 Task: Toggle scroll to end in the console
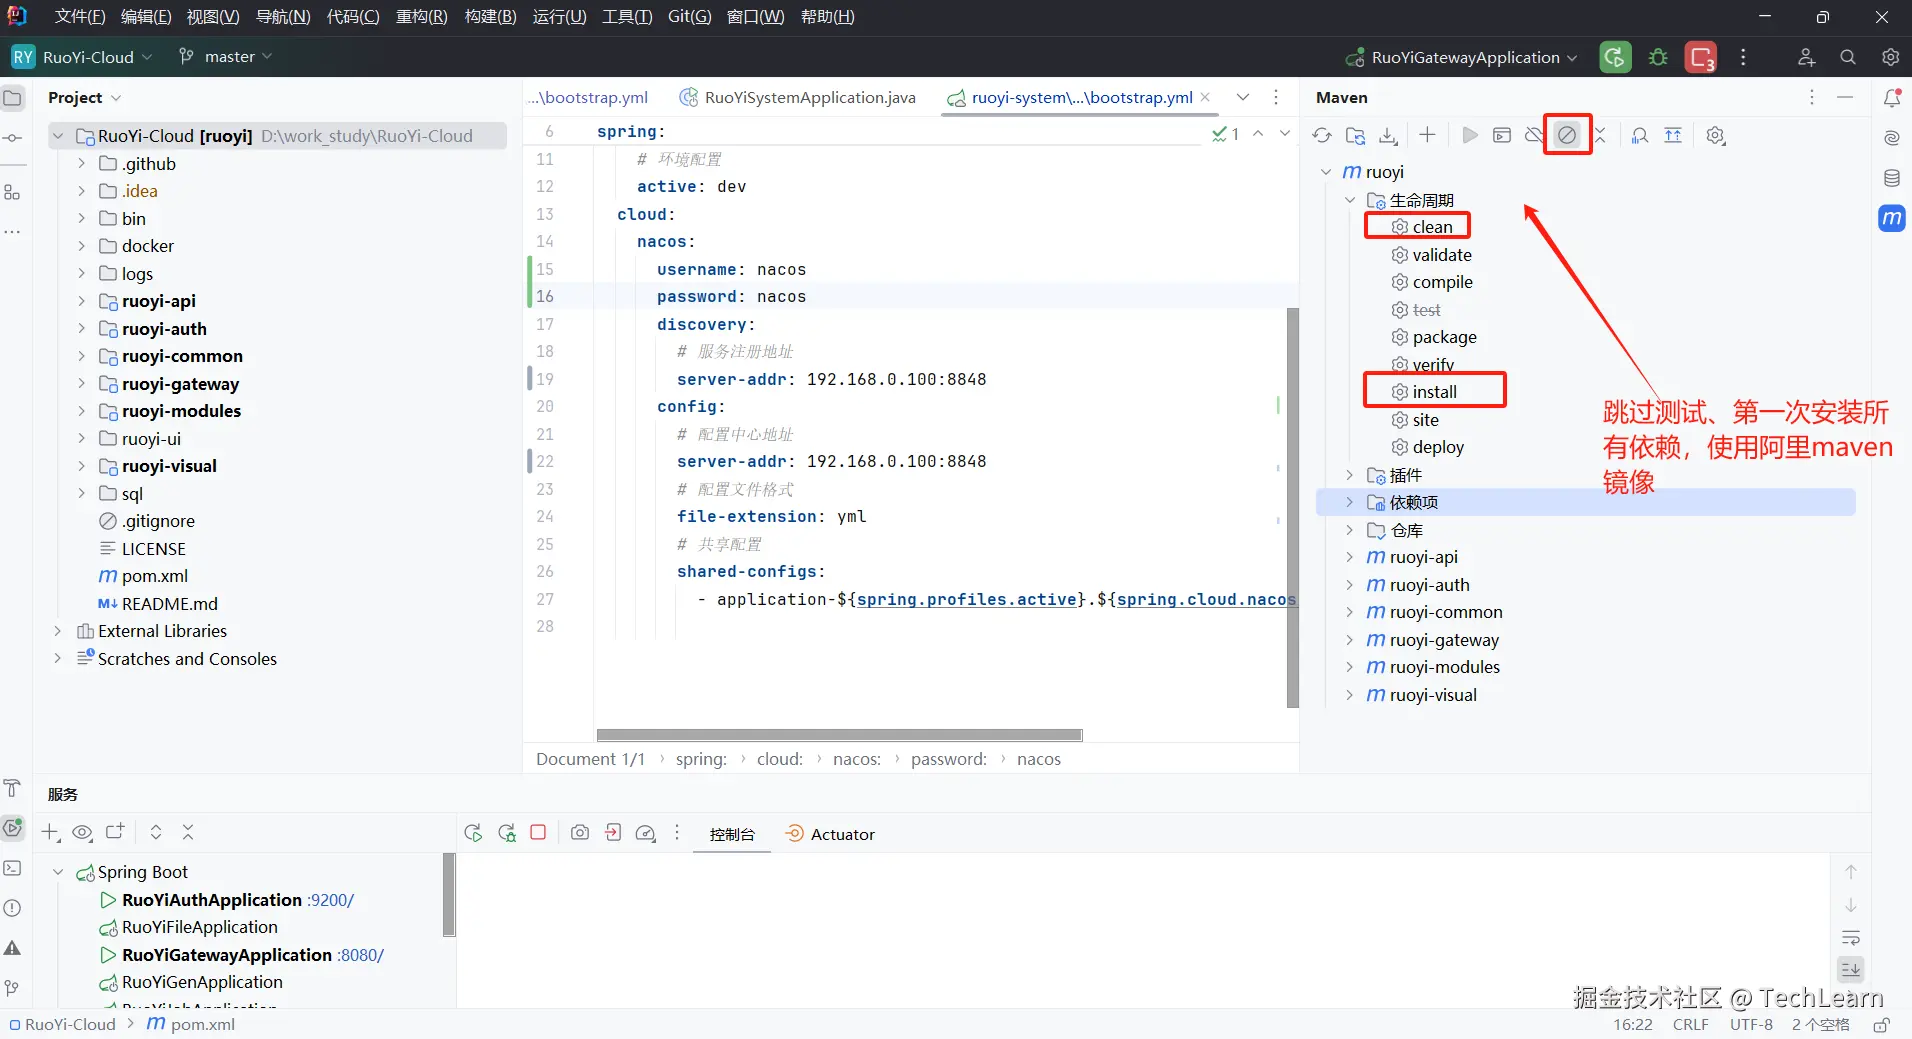coord(1851,969)
